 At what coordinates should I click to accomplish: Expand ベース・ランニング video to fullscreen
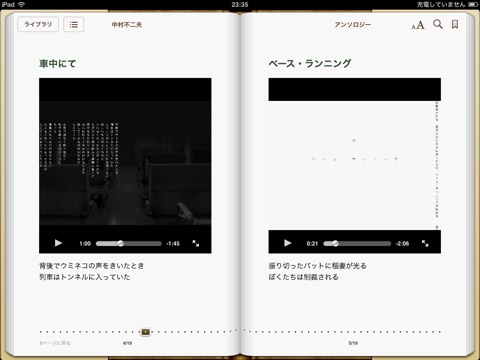[x=425, y=243]
